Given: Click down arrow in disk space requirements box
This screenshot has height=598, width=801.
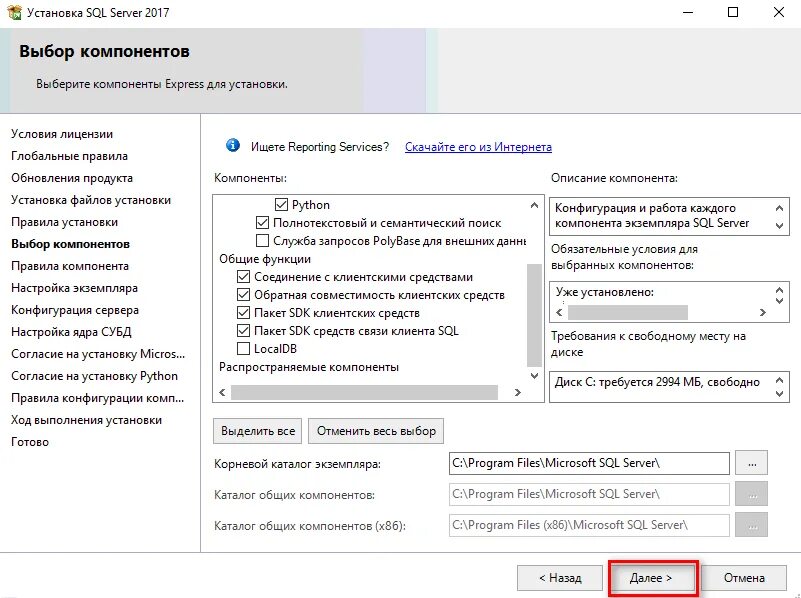Looking at the screenshot, I should [x=779, y=394].
